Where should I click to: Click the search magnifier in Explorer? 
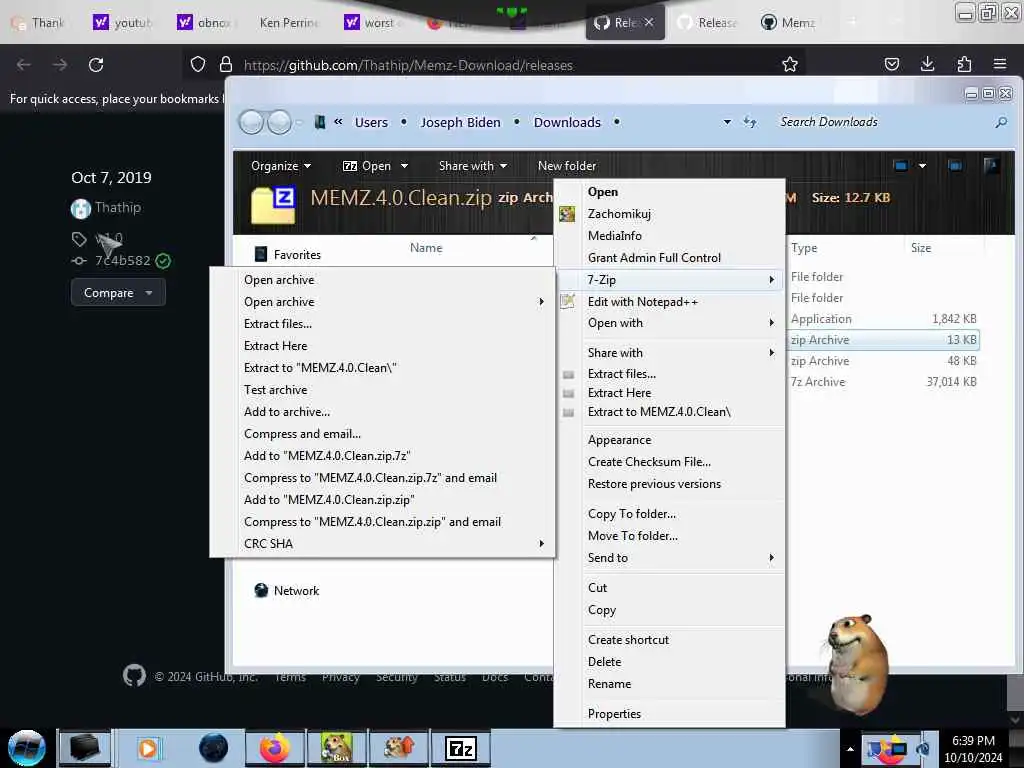[x=1000, y=122]
